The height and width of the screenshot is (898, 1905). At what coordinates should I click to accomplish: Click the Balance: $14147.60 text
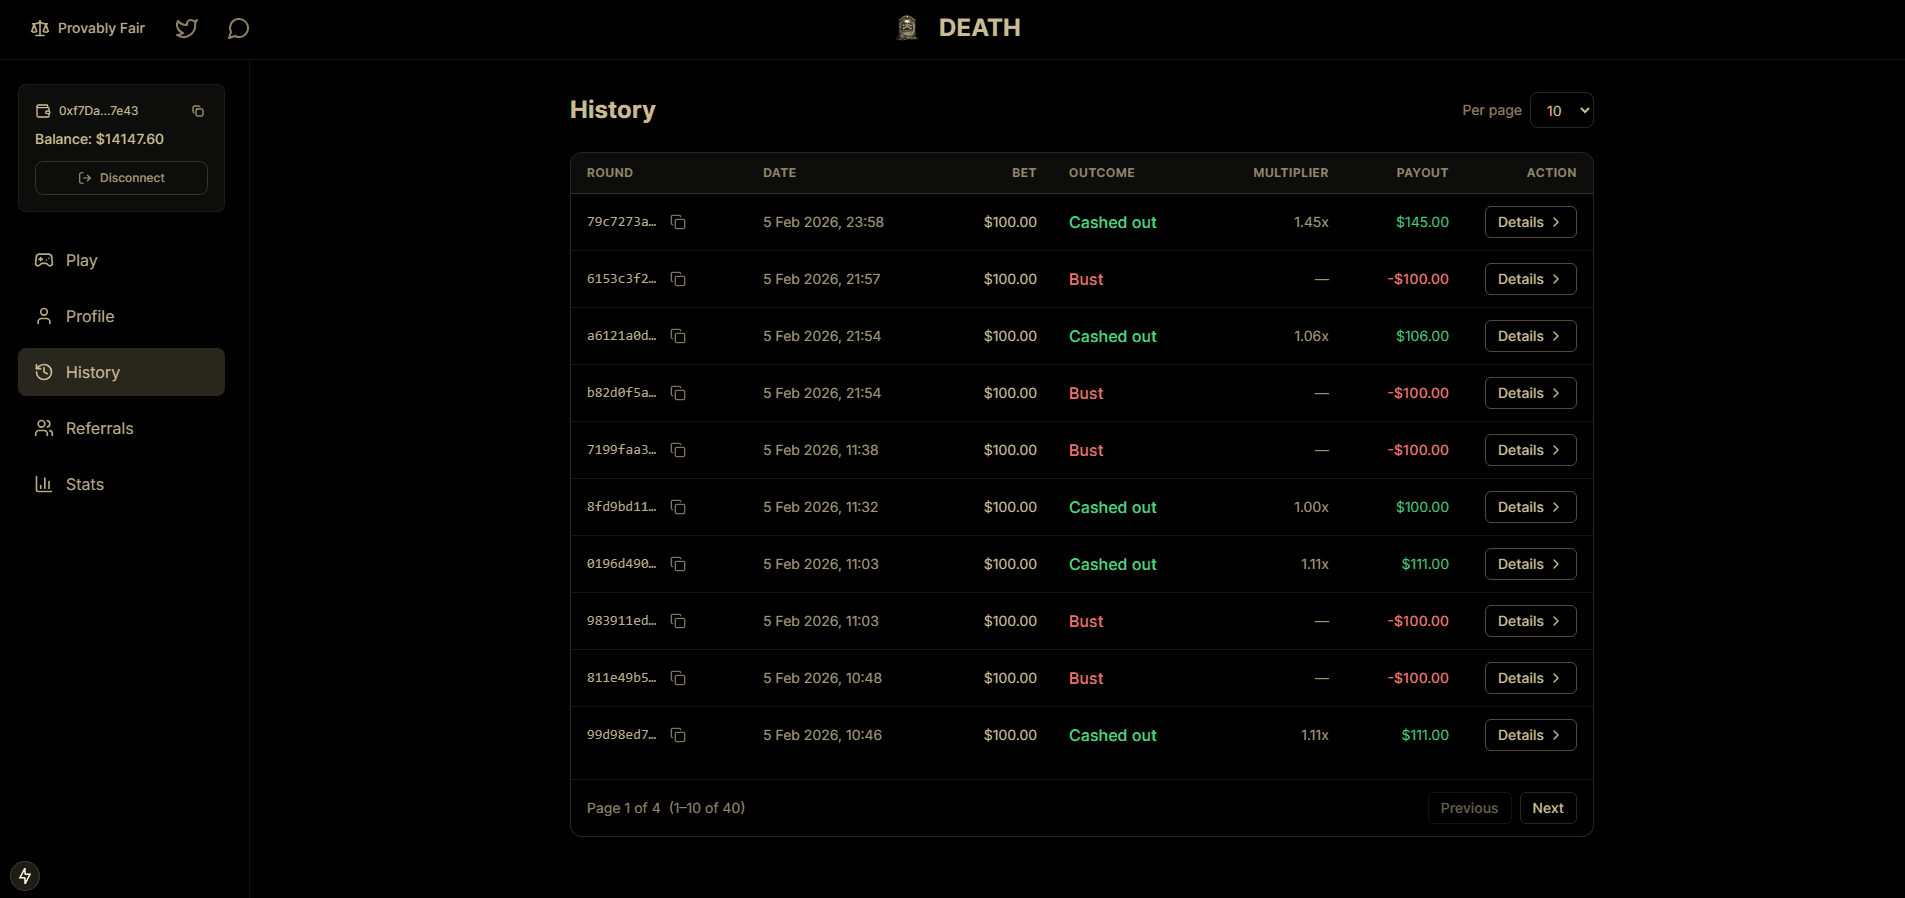(99, 139)
